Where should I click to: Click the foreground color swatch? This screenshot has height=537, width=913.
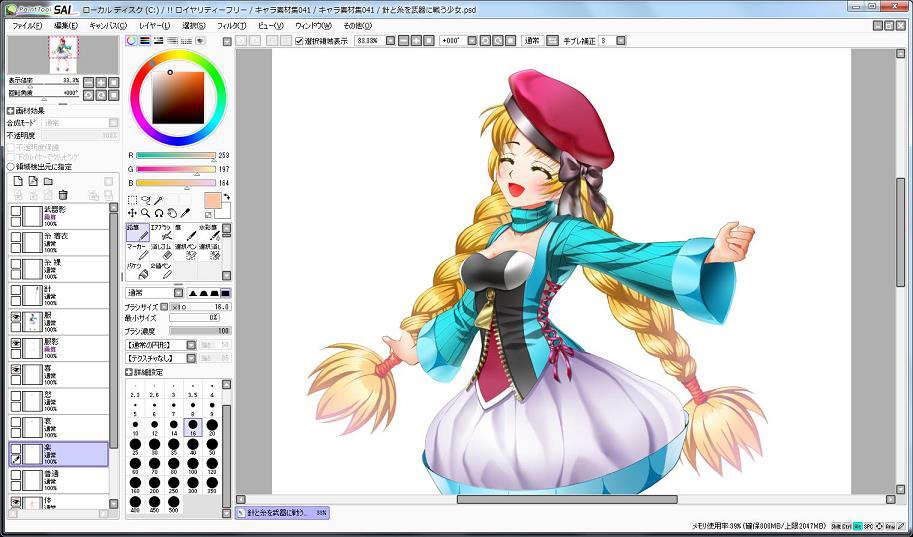pyautogui.click(x=212, y=201)
